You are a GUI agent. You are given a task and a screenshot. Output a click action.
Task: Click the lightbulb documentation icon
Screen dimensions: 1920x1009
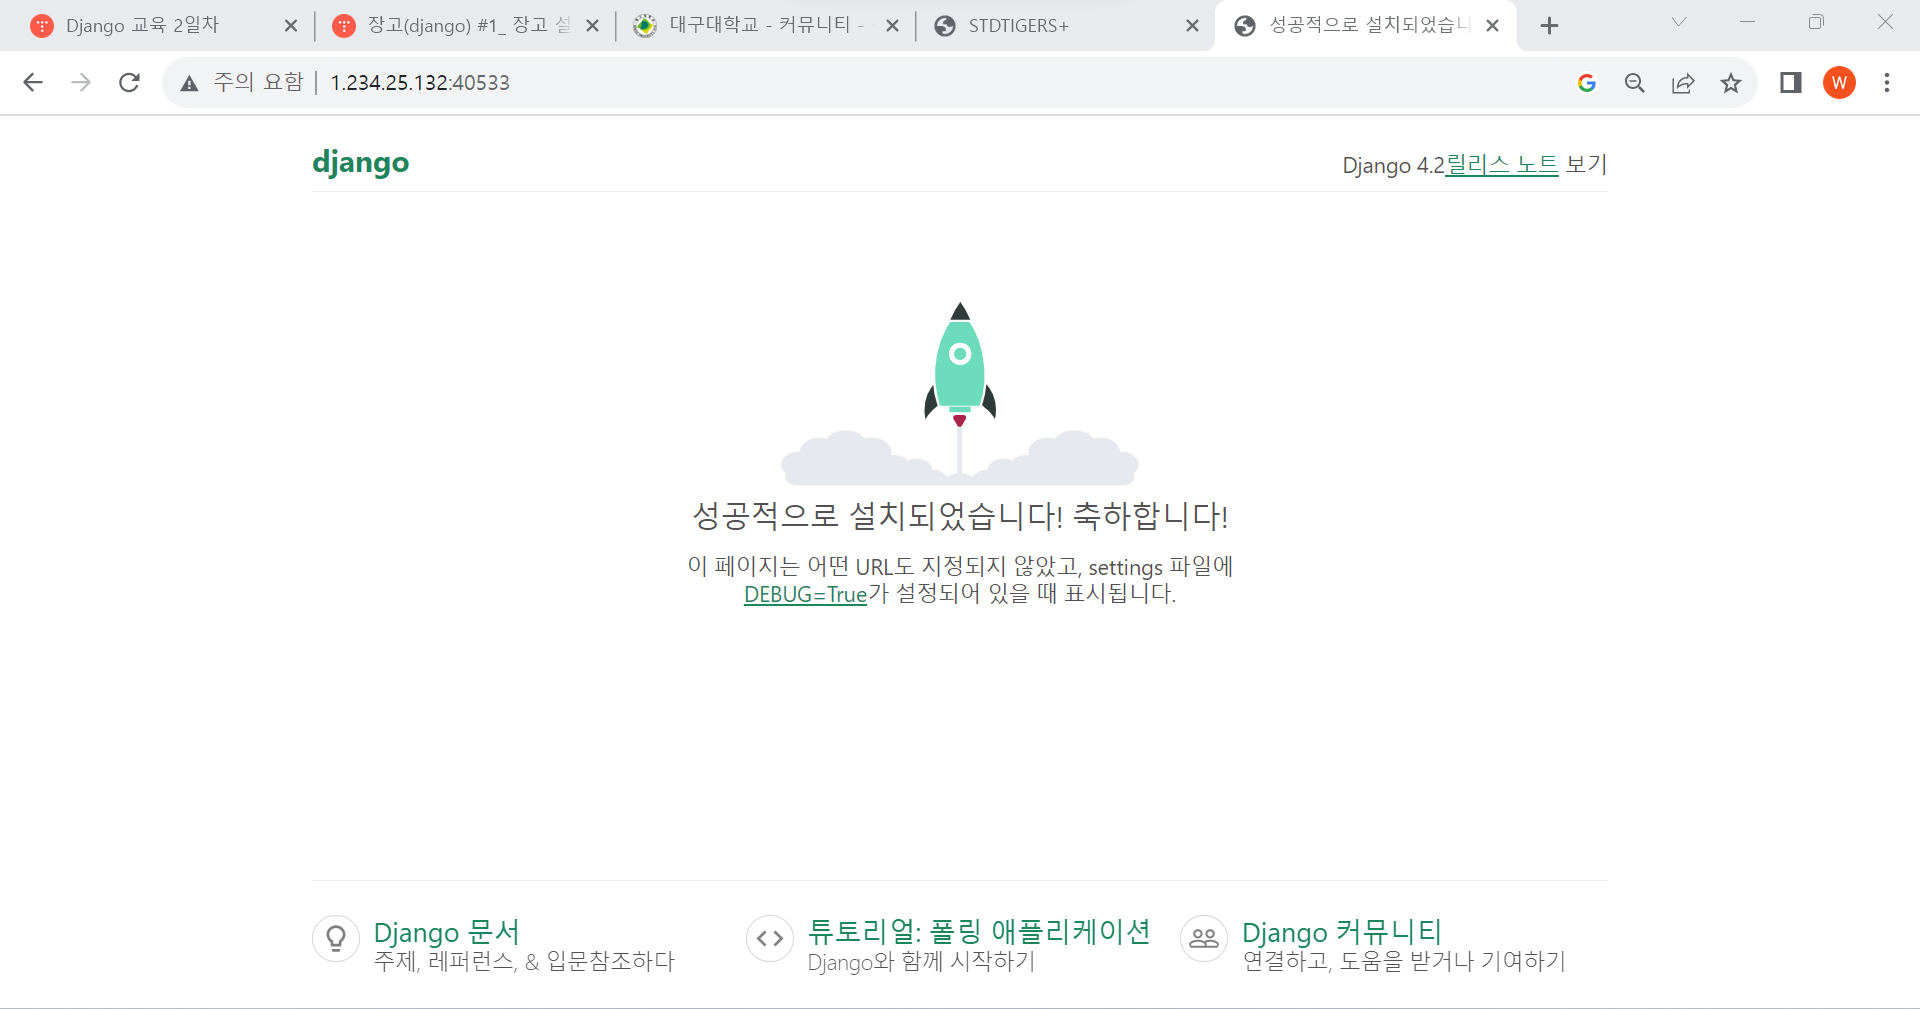(x=336, y=938)
